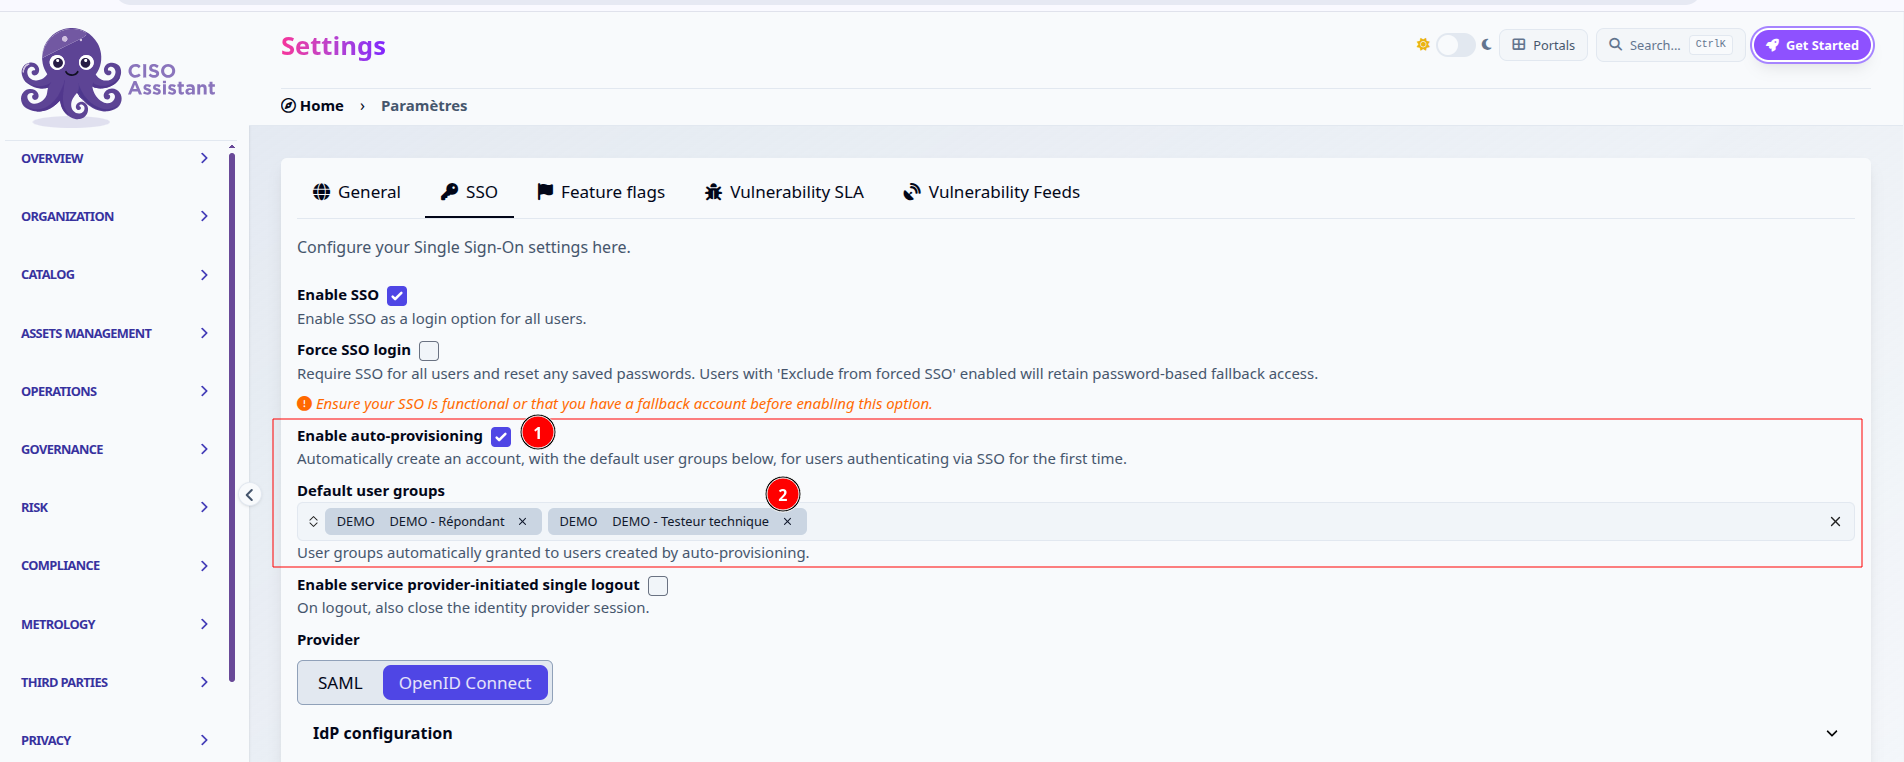Uncheck Enable auto-provisioning checkbox
Image resolution: width=1904 pixels, height=762 pixels.
tap(501, 437)
